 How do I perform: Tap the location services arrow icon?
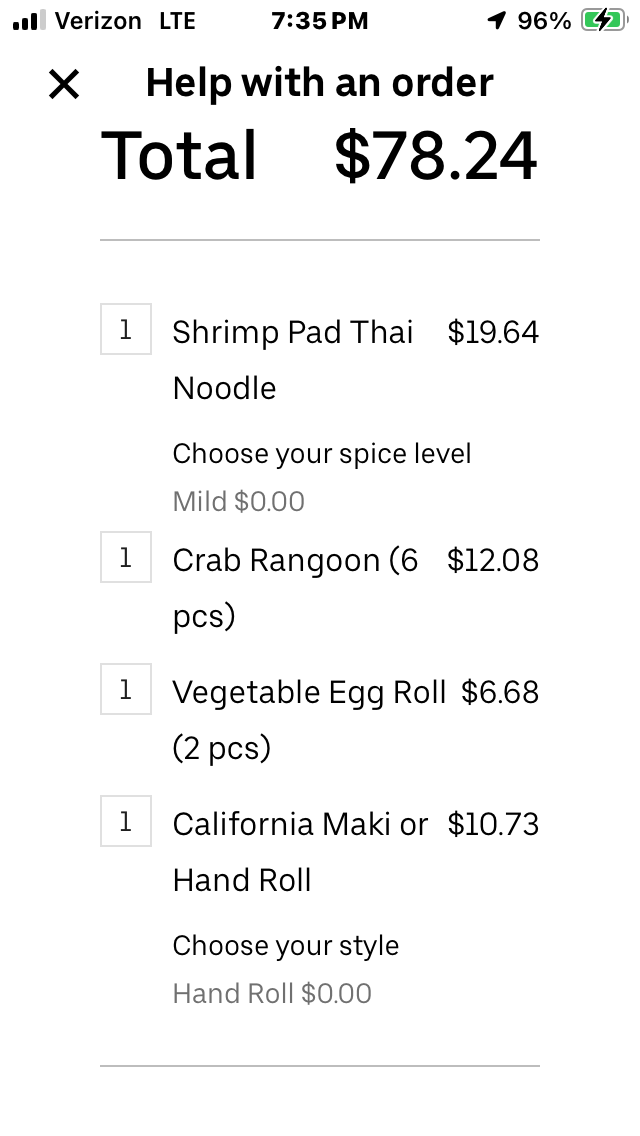coord(496,20)
